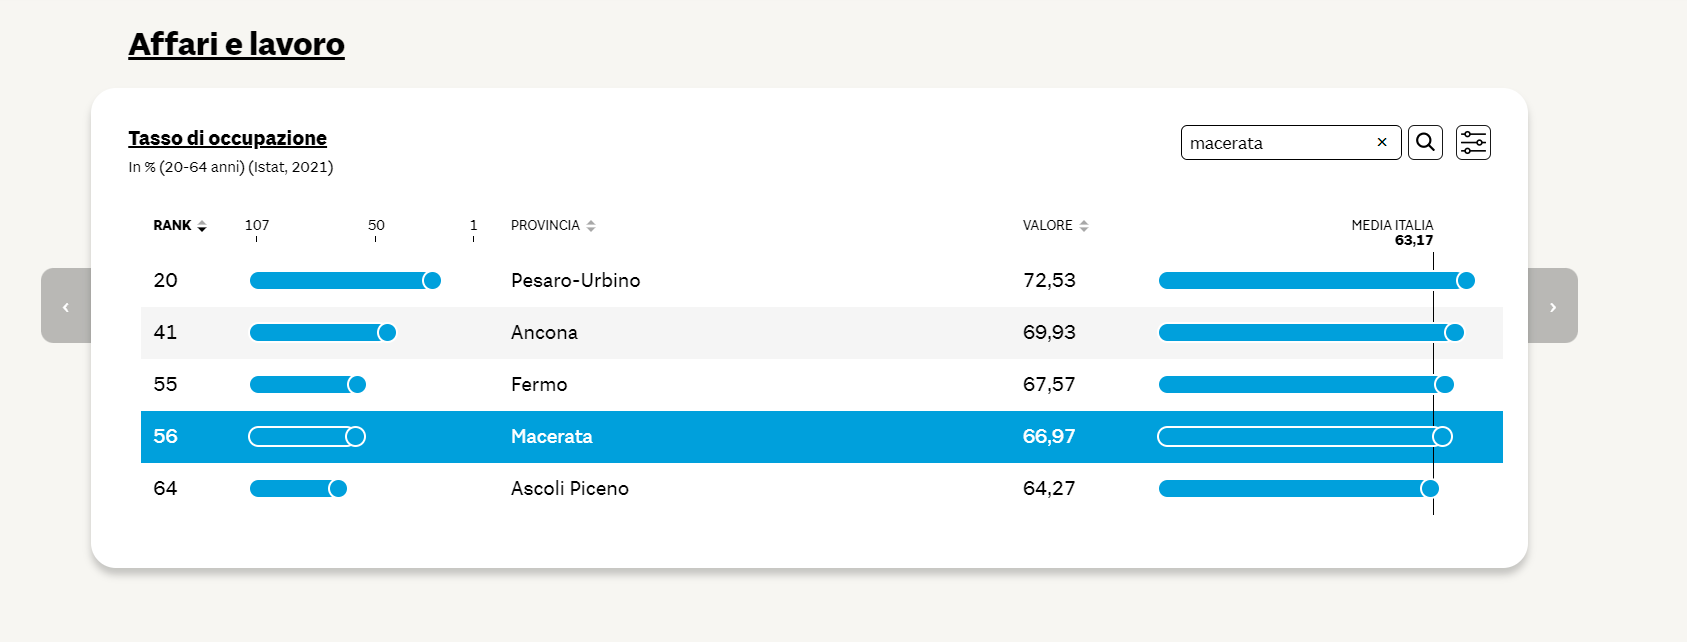Screen dimensions: 1687x642
Task: Click the Ancona rank bar handle
Action: click(387, 333)
